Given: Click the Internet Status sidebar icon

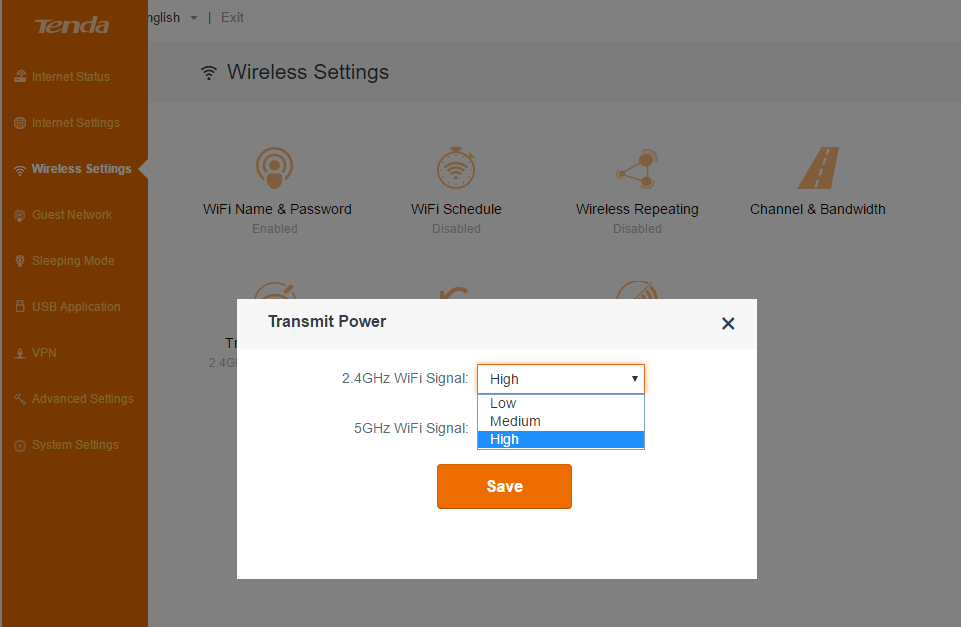Looking at the screenshot, I should coord(20,77).
